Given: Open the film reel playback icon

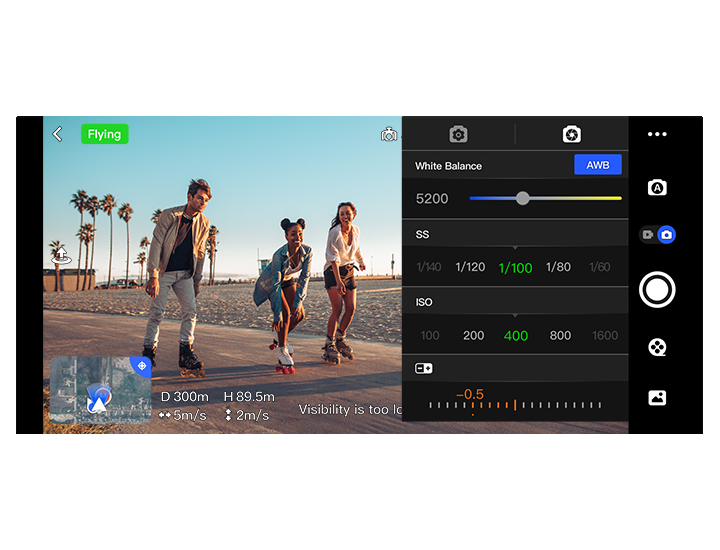Looking at the screenshot, I should (x=656, y=347).
